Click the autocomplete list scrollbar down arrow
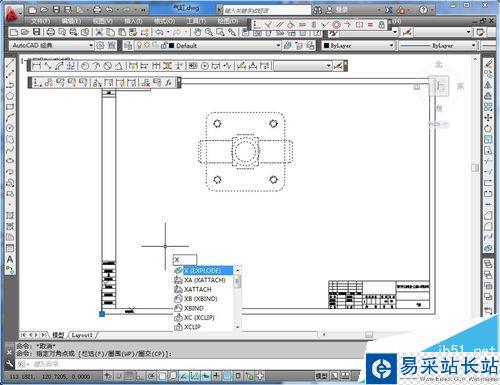 coord(238,327)
